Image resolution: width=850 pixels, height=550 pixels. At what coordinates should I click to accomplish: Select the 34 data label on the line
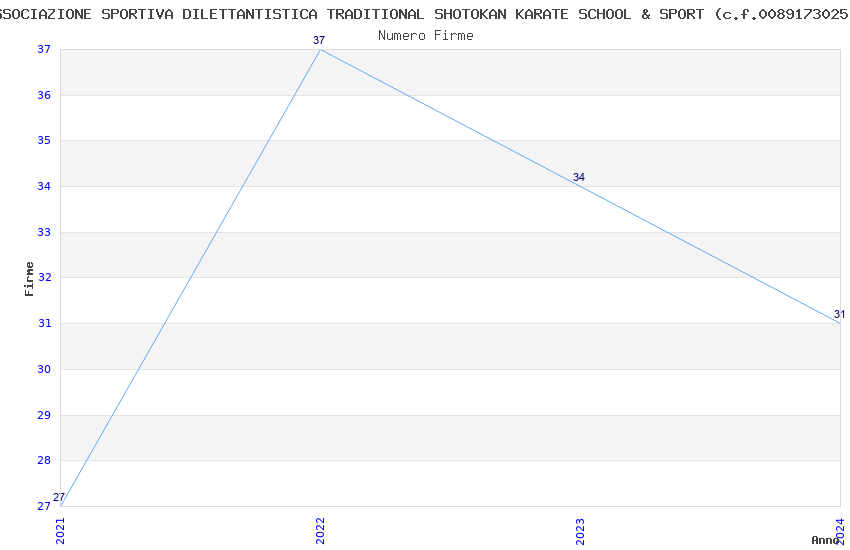(579, 178)
